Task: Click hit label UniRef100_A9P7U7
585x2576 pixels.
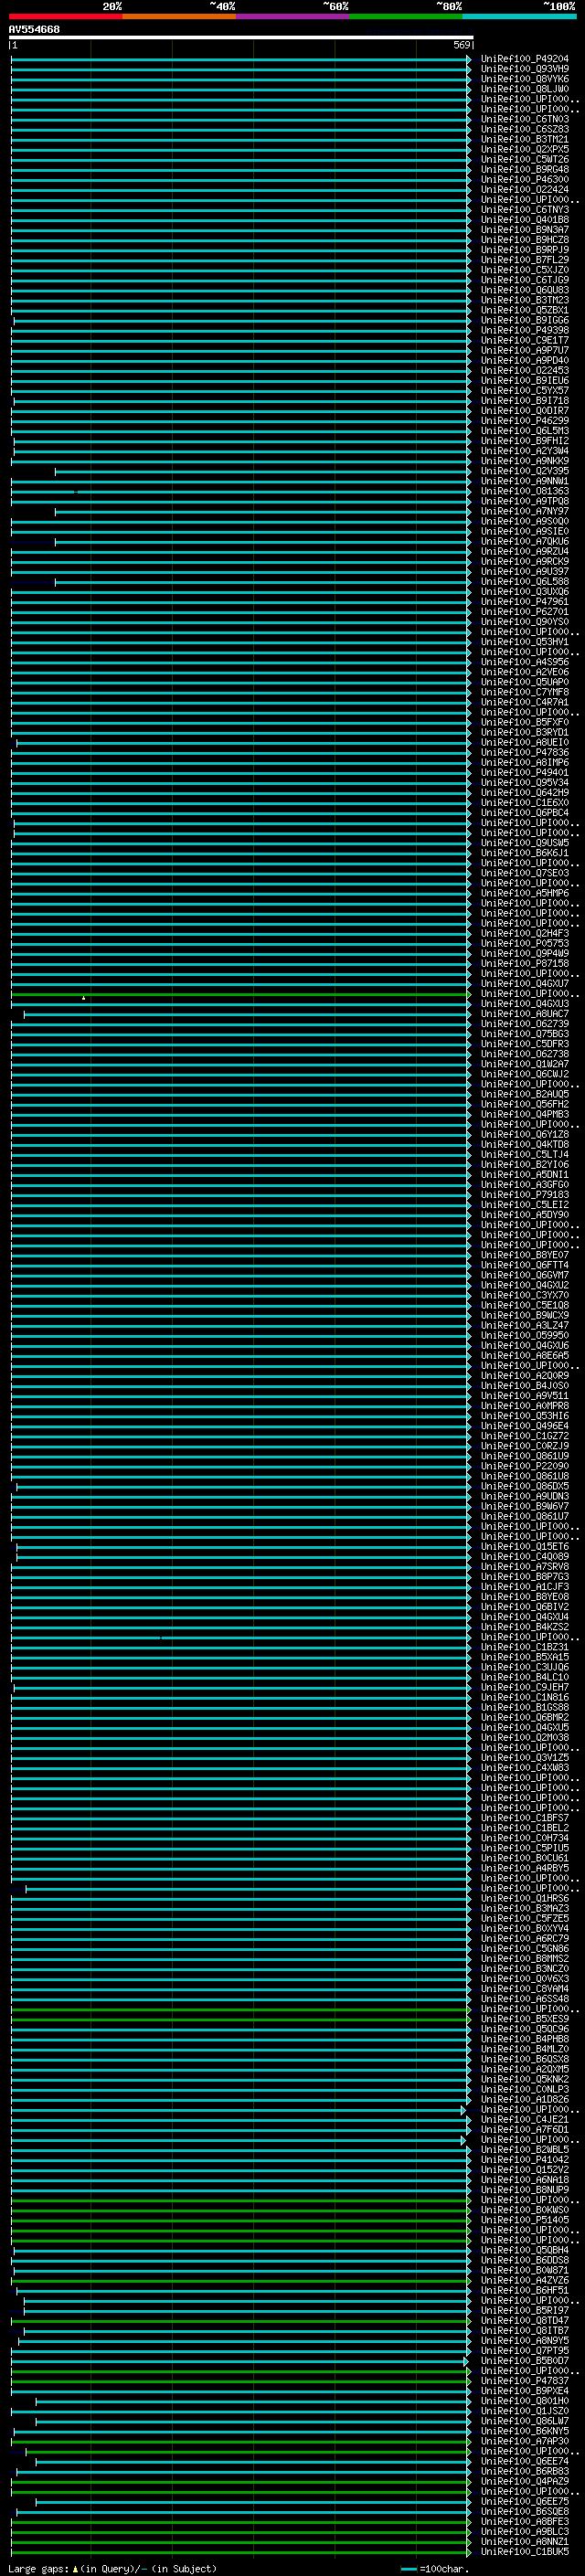Action: pyautogui.click(x=524, y=350)
